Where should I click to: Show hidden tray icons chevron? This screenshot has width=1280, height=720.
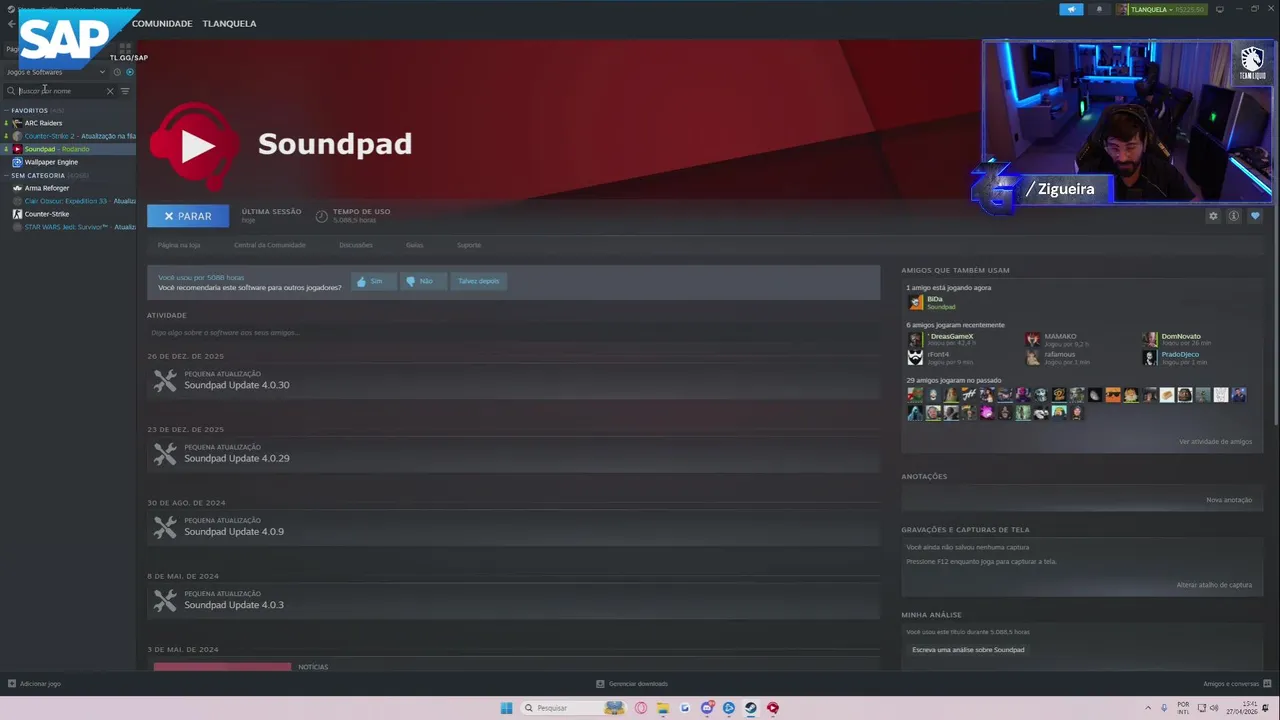pos(1147,708)
